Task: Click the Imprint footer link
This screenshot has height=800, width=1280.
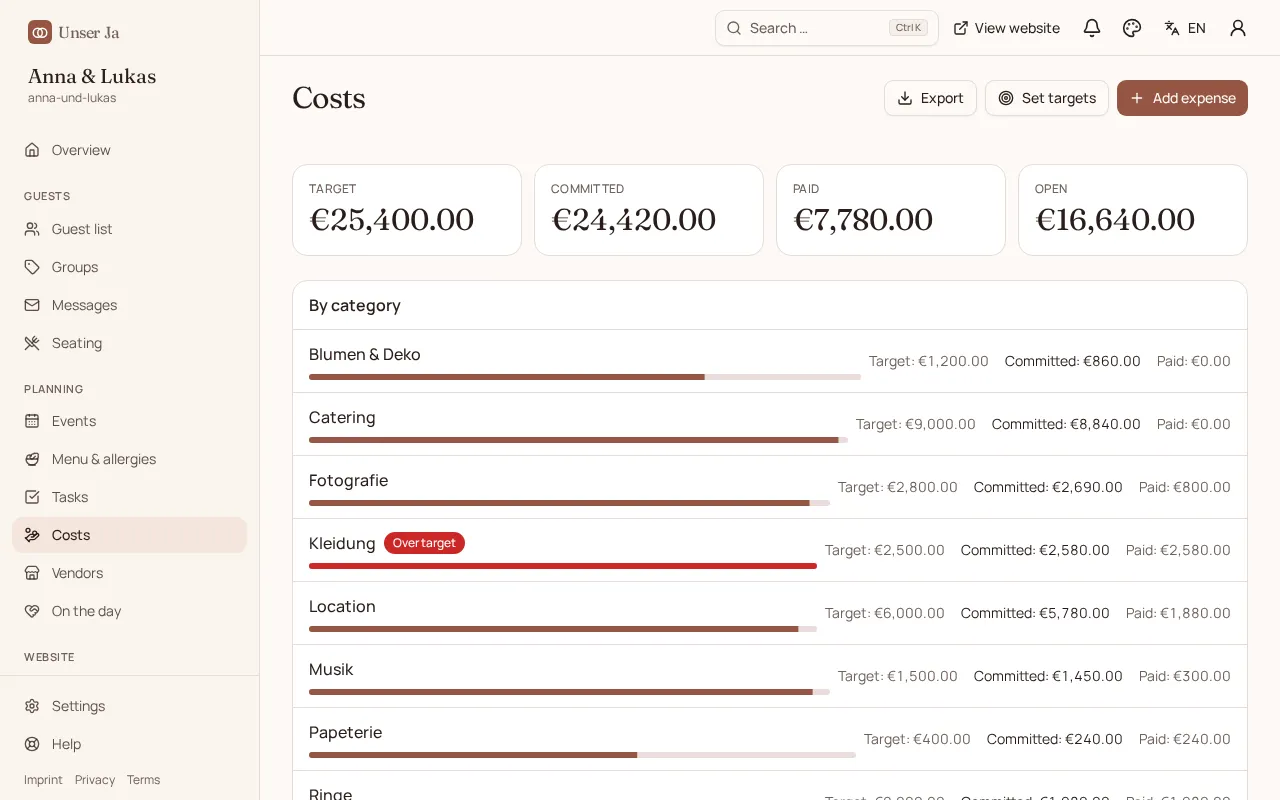Action: [43, 780]
